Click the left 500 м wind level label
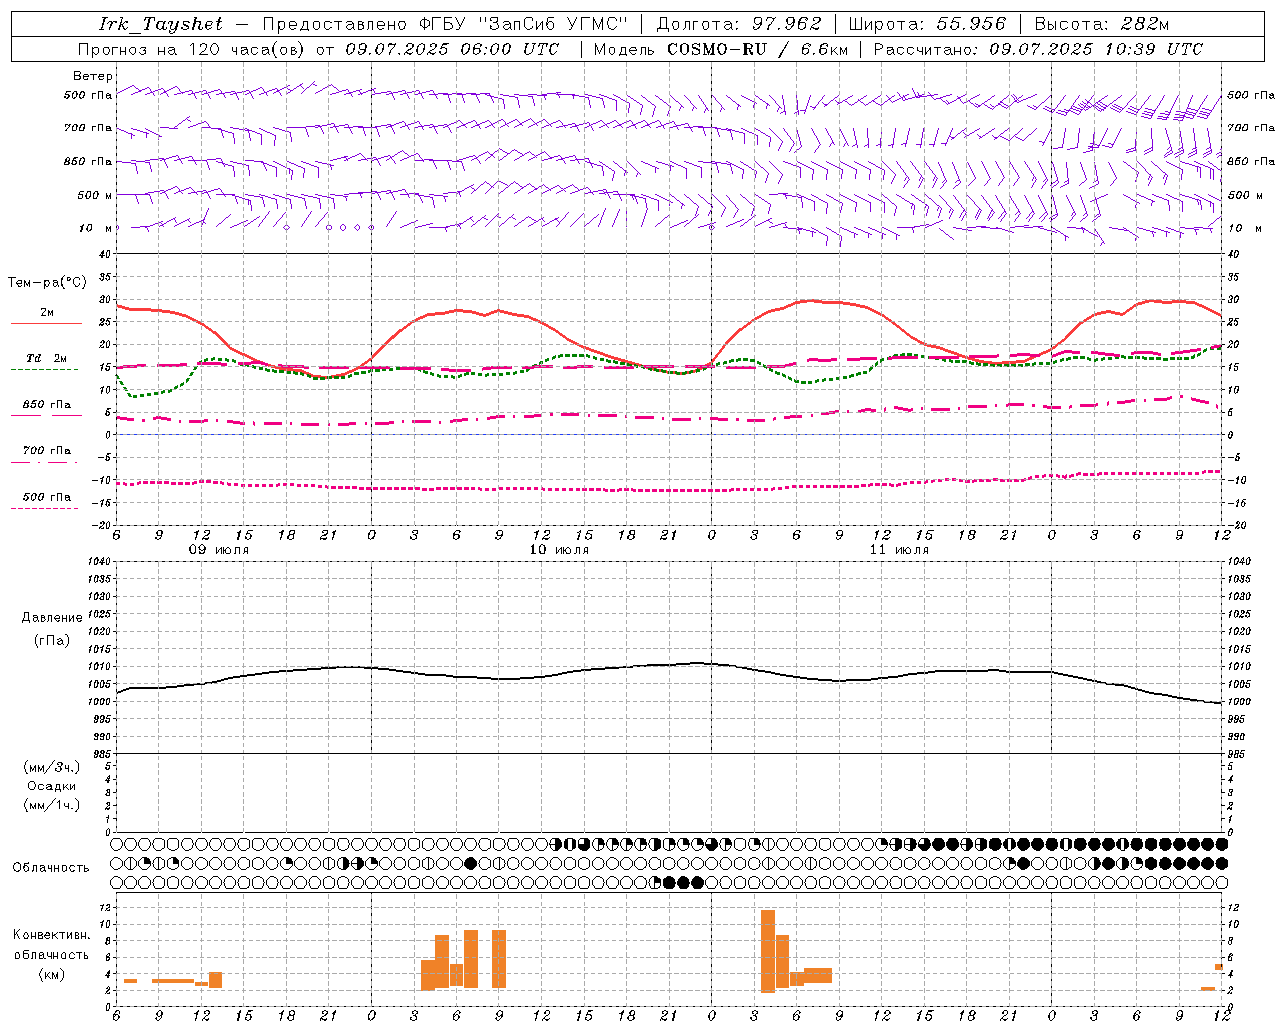The height and width of the screenshot is (1024, 1280). click(x=95, y=195)
